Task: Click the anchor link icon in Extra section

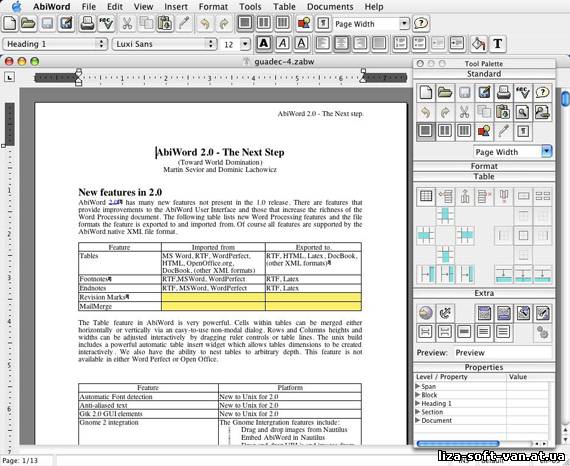Action: 445,313
